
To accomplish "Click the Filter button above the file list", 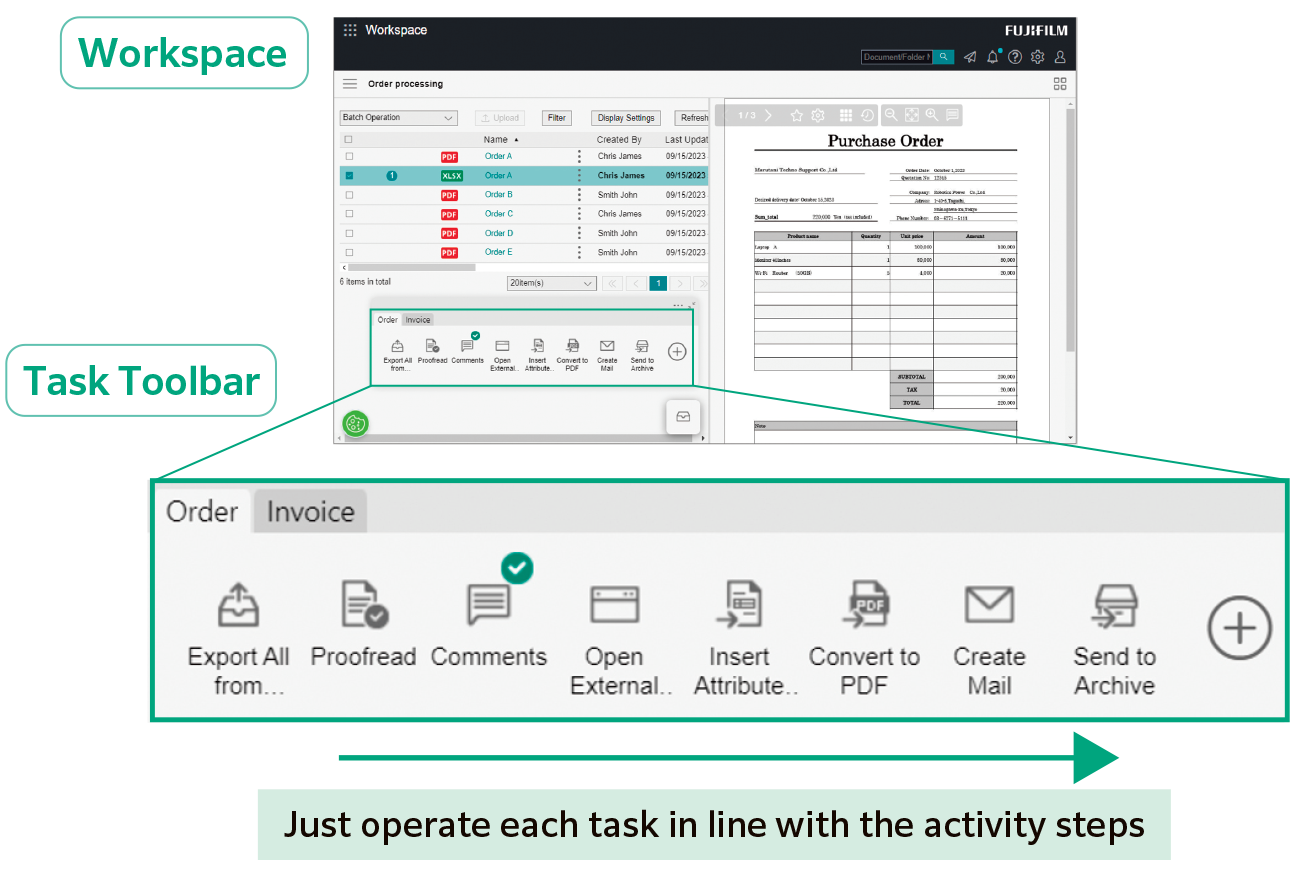I will tap(556, 117).
